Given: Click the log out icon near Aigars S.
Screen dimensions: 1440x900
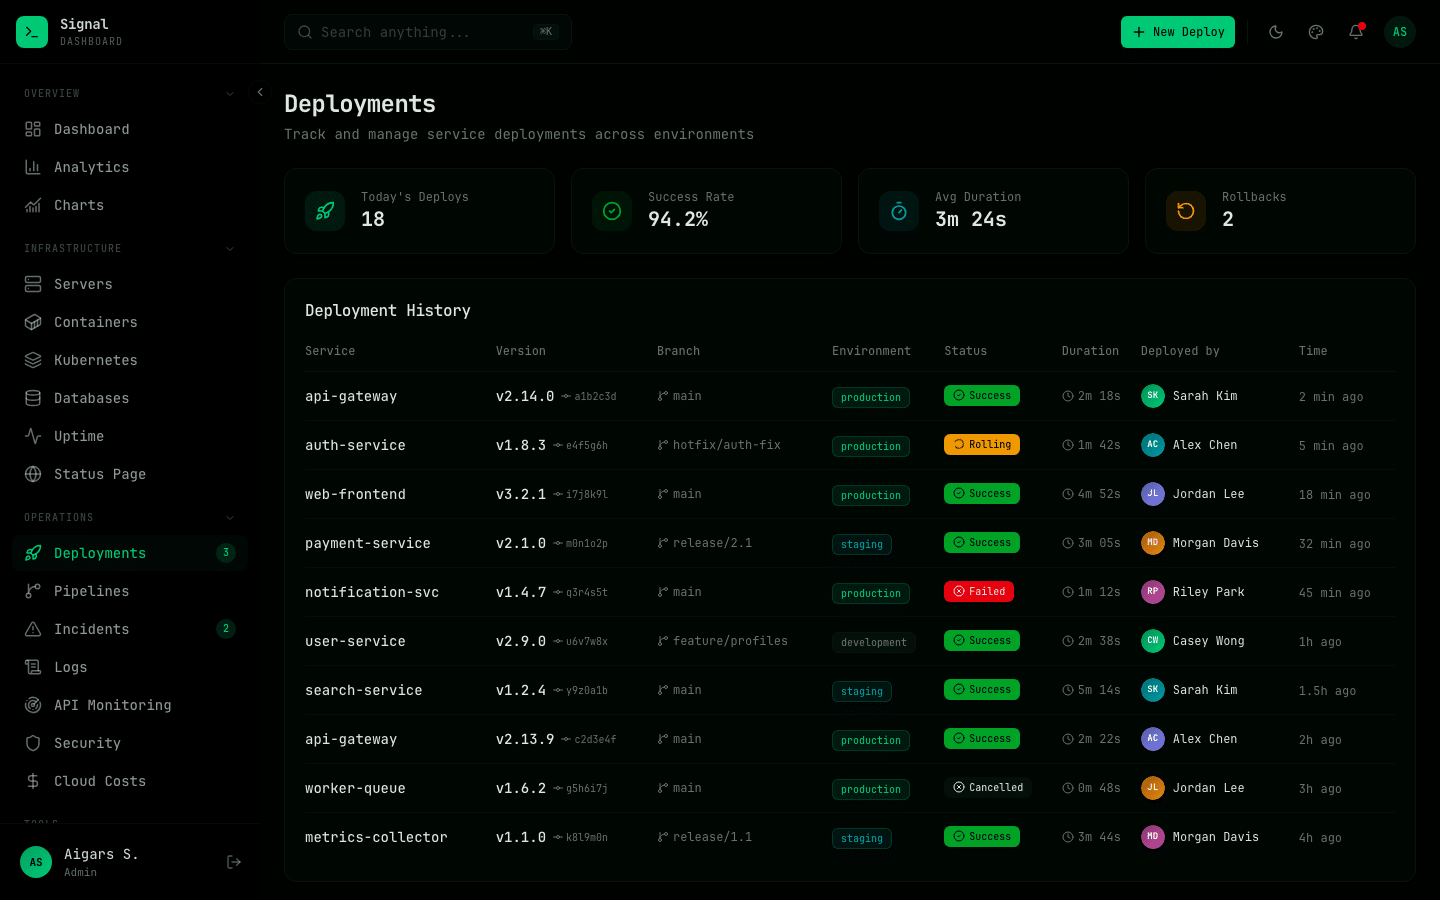Looking at the screenshot, I should 233,861.
